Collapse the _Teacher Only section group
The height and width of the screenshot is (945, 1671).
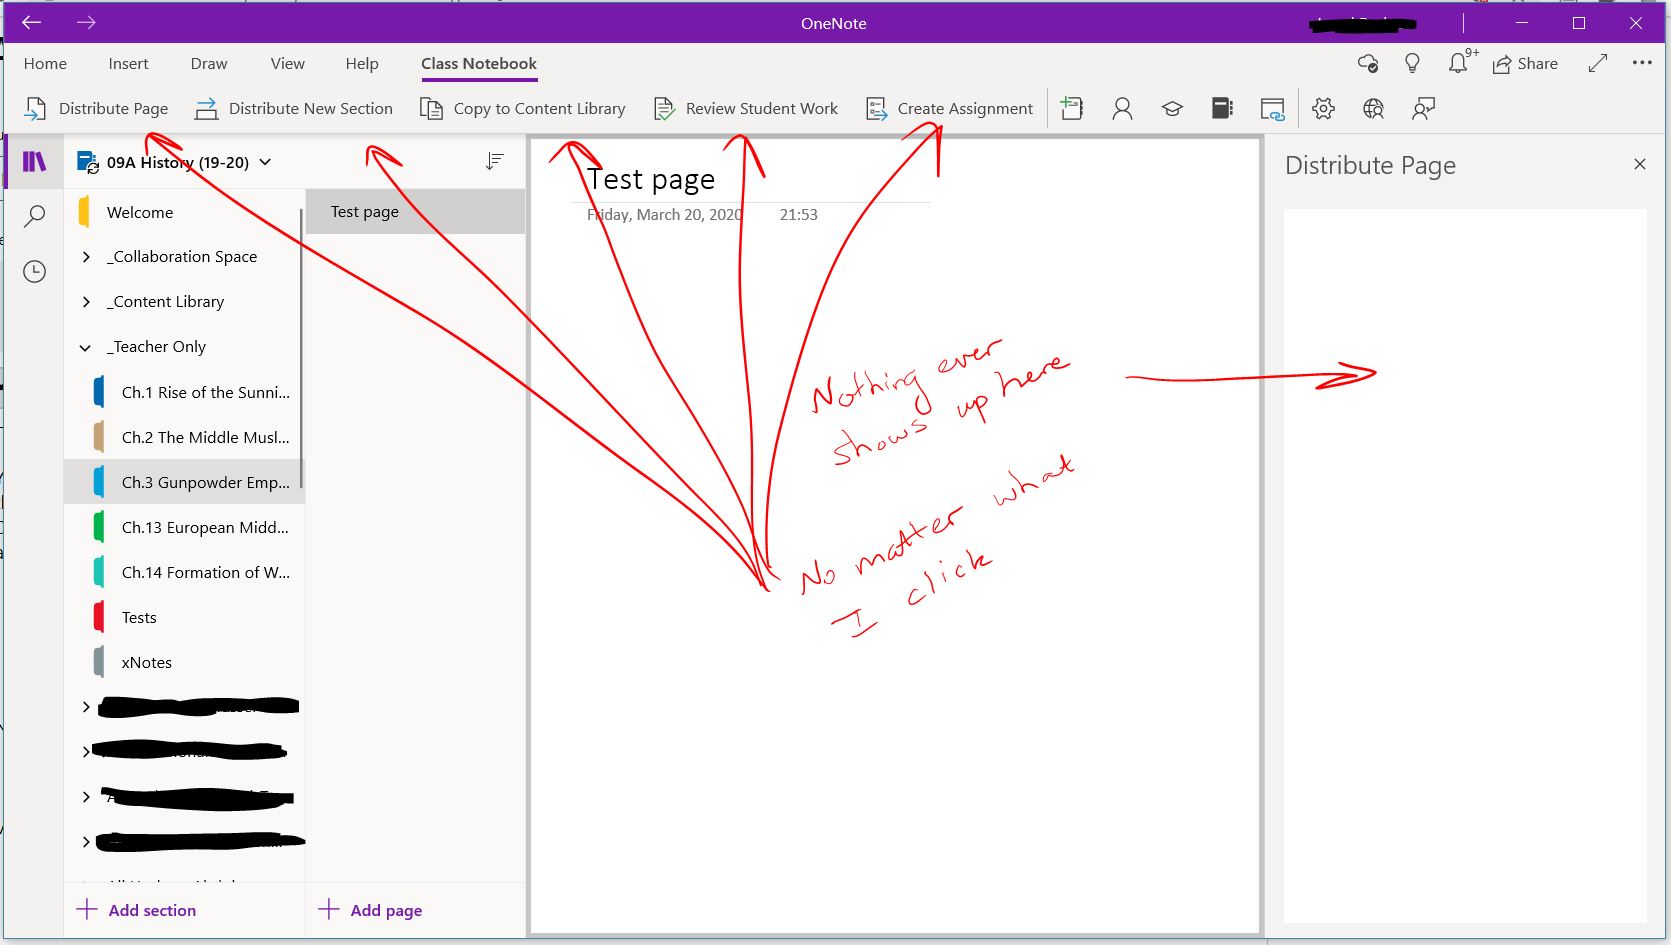click(x=86, y=347)
